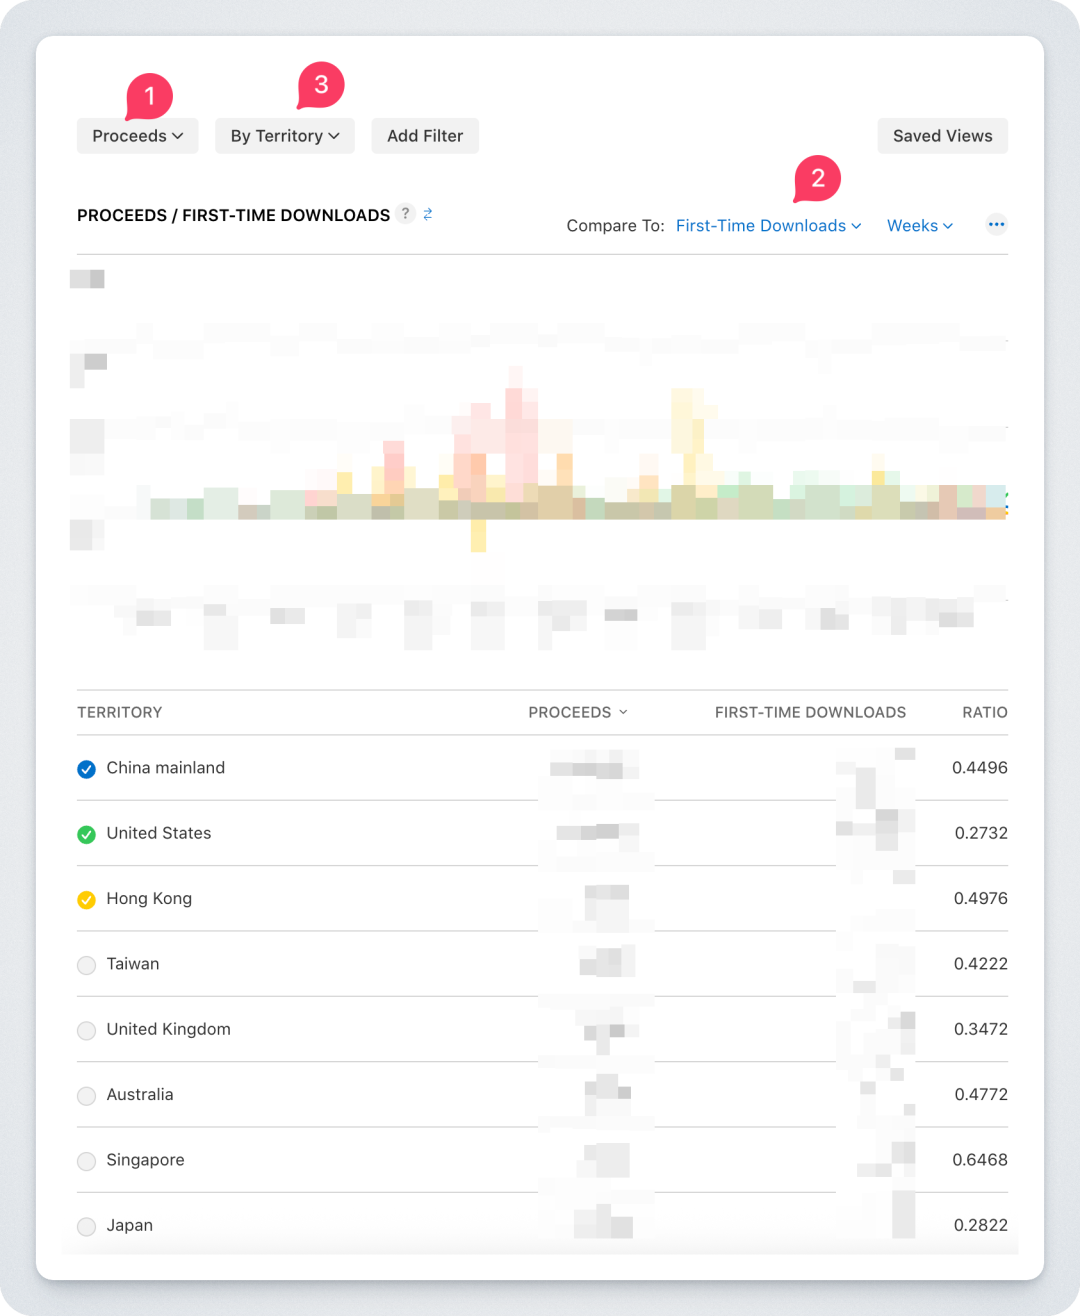
Task: Open Saved Views
Action: [943, 136]
